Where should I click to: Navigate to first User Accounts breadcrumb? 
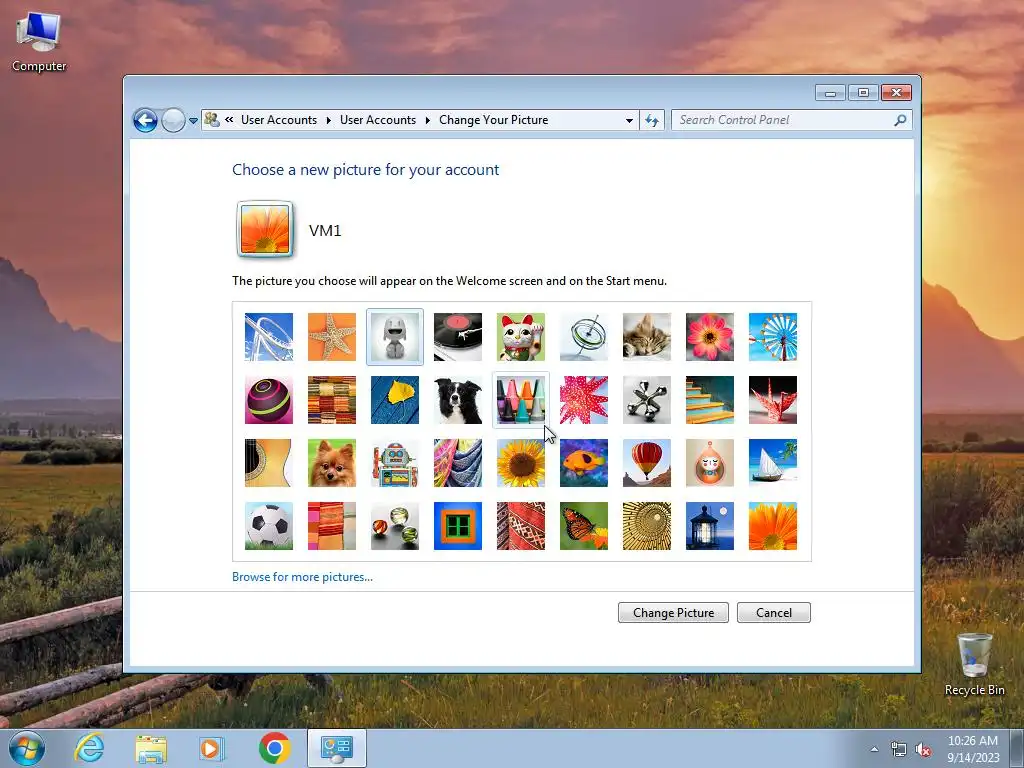coord(279,120)
